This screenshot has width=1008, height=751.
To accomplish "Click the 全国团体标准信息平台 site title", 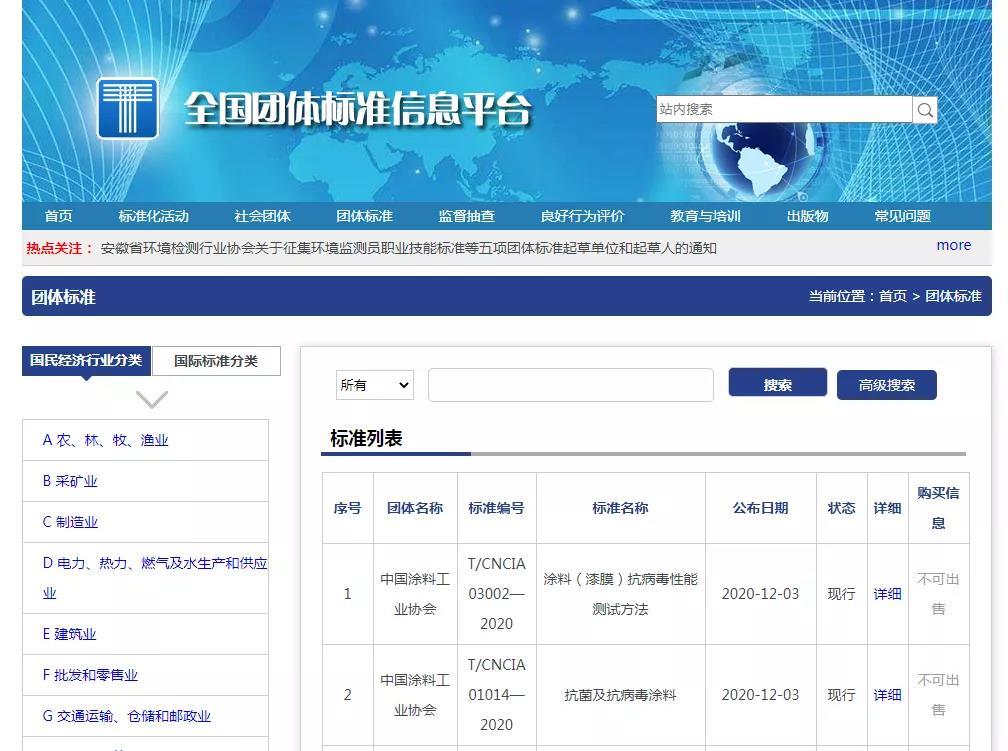I will pyautogui.click(x=357, y=109).
